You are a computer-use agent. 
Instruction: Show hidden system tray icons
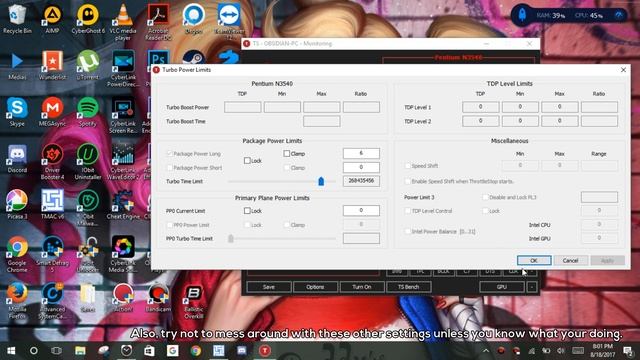486,351
